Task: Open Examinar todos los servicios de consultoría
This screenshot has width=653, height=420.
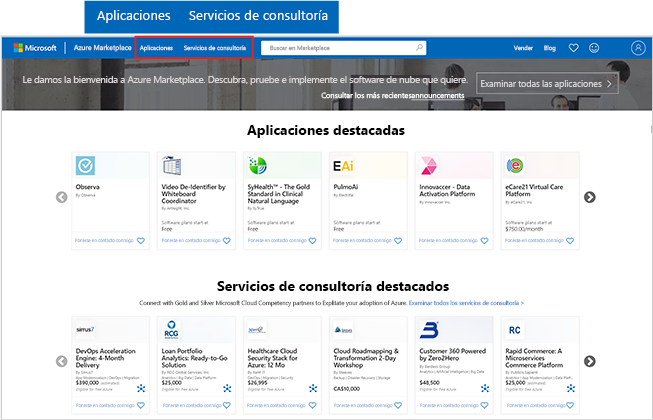Action: pos(466,303)
